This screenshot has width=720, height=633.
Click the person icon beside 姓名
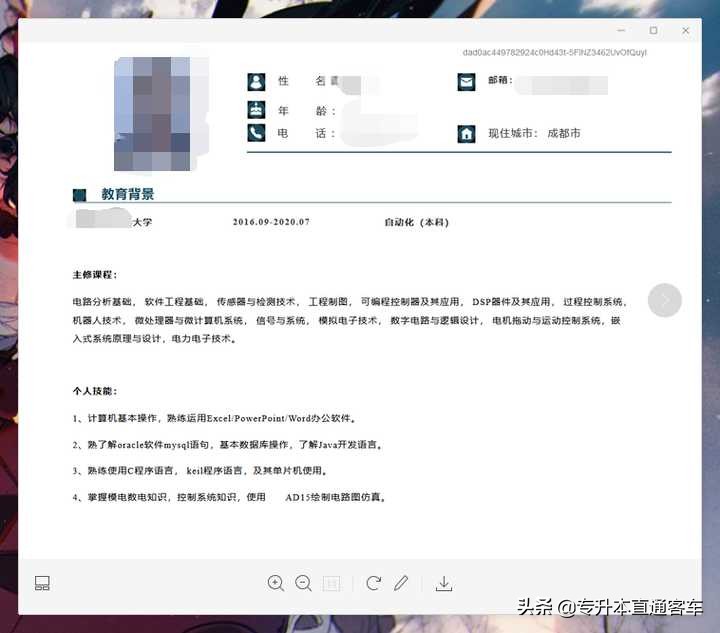click(x=256, y=82)
